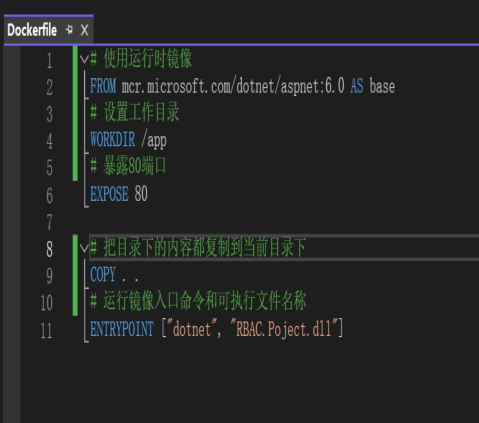The width and height of the screenshot is (479, 423).
Task: Click the "RBAC.Poject.dll" string
Action: tap(283, 329)
